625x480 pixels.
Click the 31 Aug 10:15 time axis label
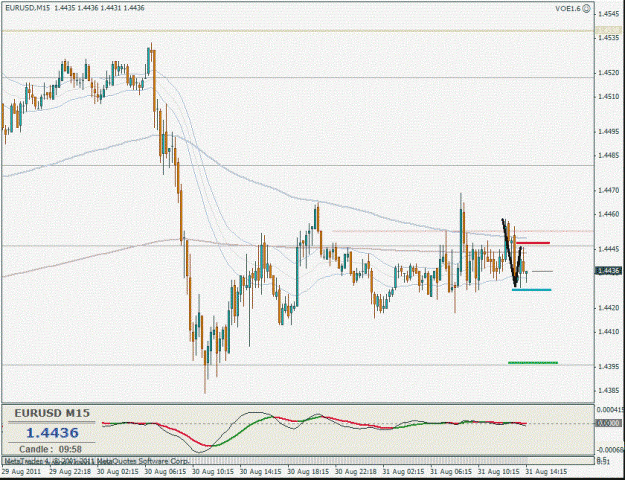499,471
